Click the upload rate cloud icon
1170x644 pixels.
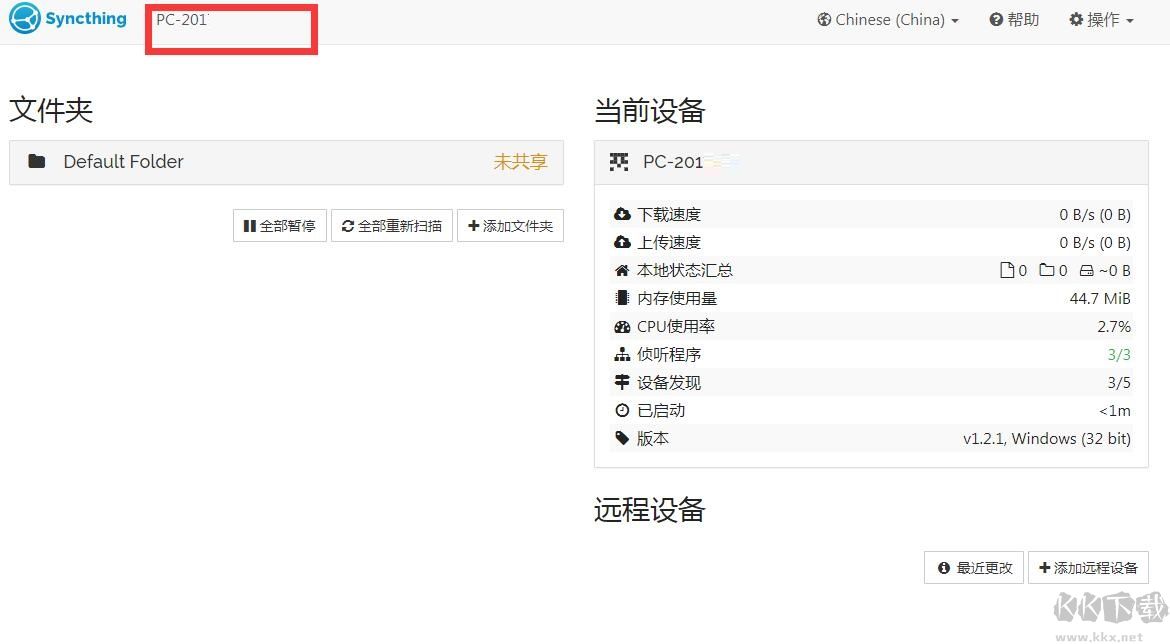(624, 242)
